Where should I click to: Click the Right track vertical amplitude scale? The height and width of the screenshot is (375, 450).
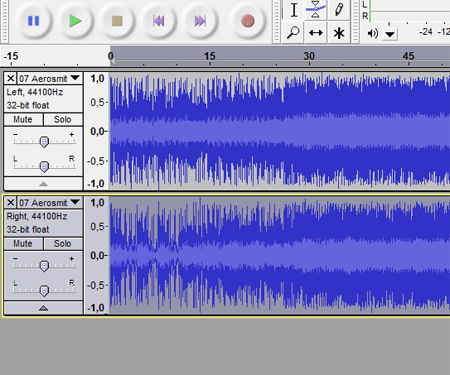tap(96, 255)
